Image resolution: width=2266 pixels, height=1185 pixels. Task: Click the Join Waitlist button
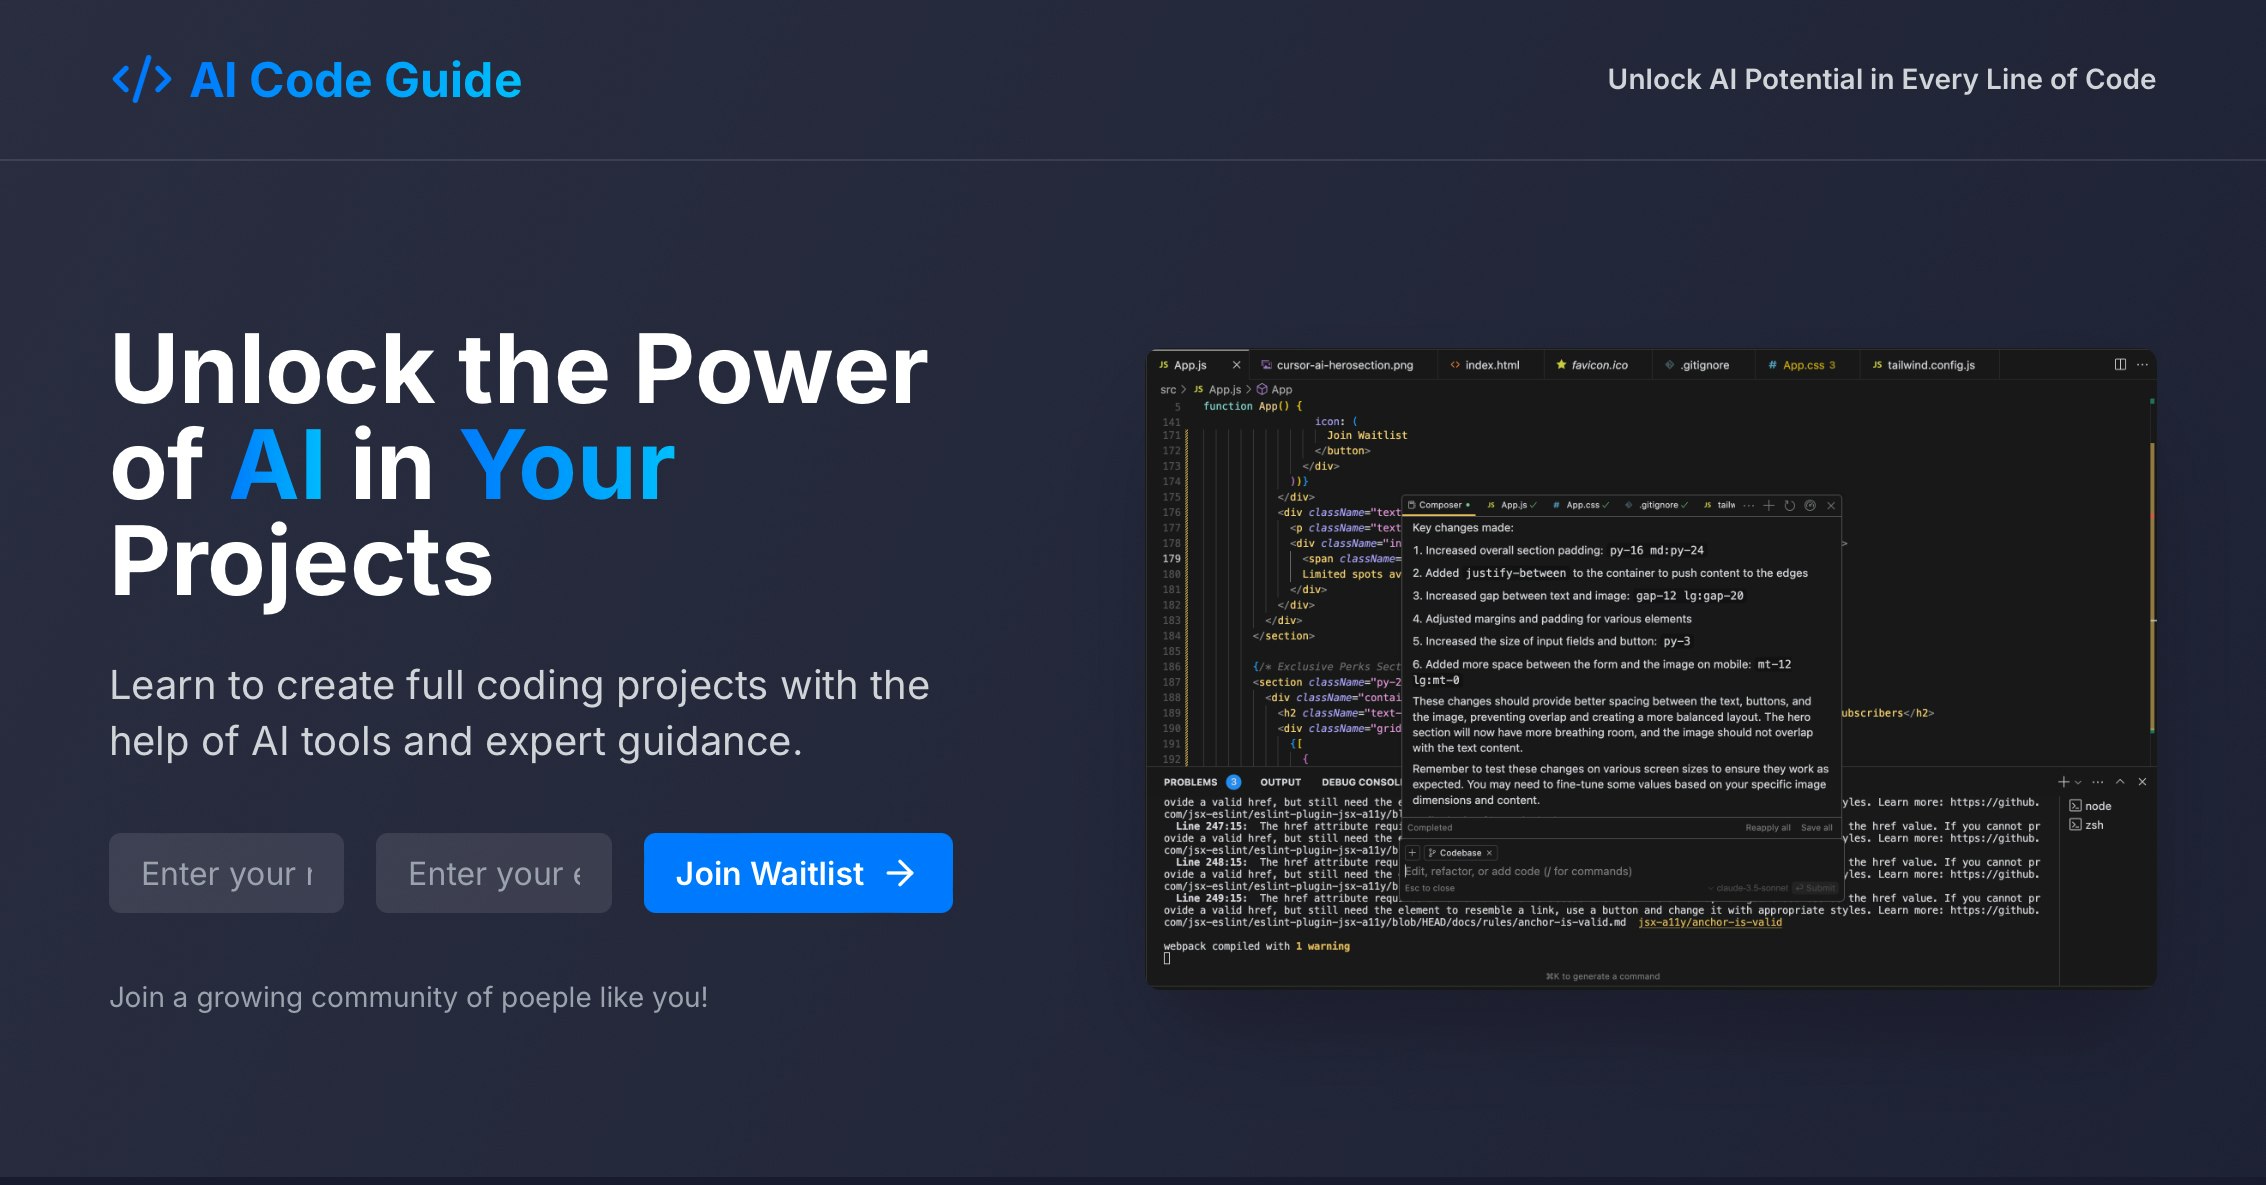click(797, 872)
